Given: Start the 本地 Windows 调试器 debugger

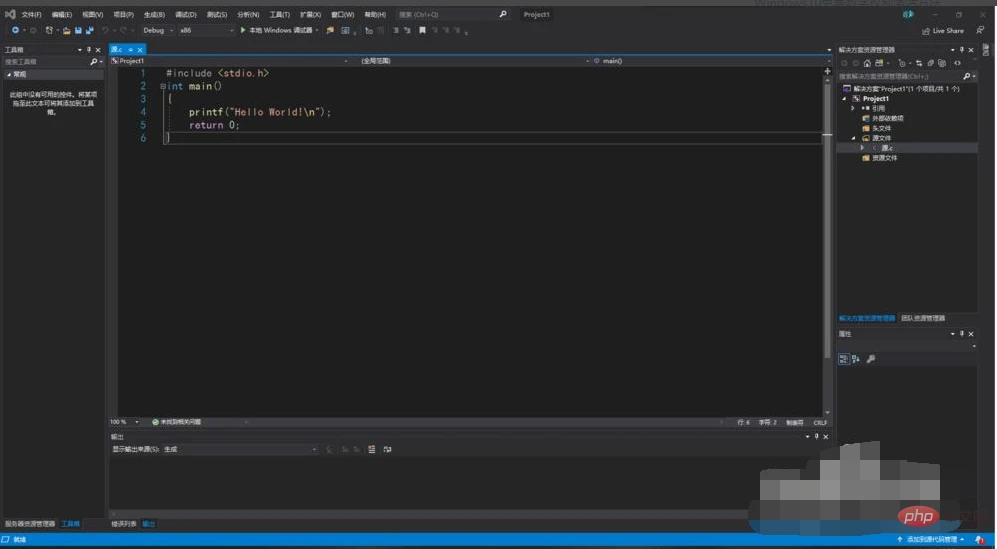Looking at the screenshot, I should point(276,30).
